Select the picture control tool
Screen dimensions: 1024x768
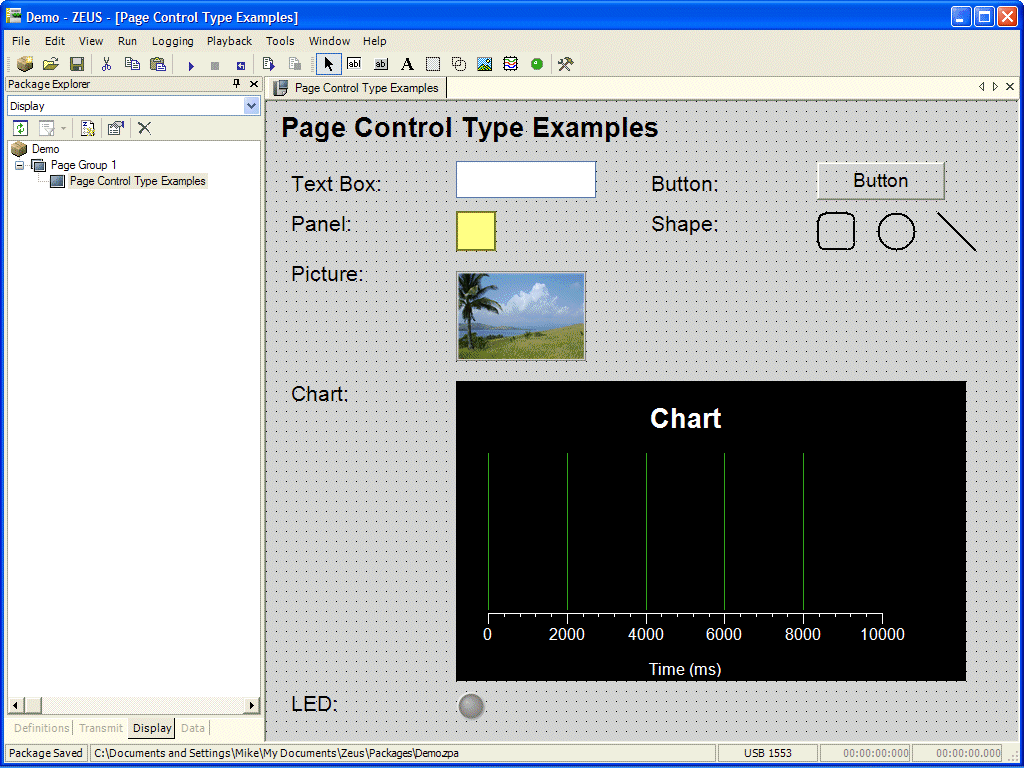pyautogui.click(x=485, y=64)
